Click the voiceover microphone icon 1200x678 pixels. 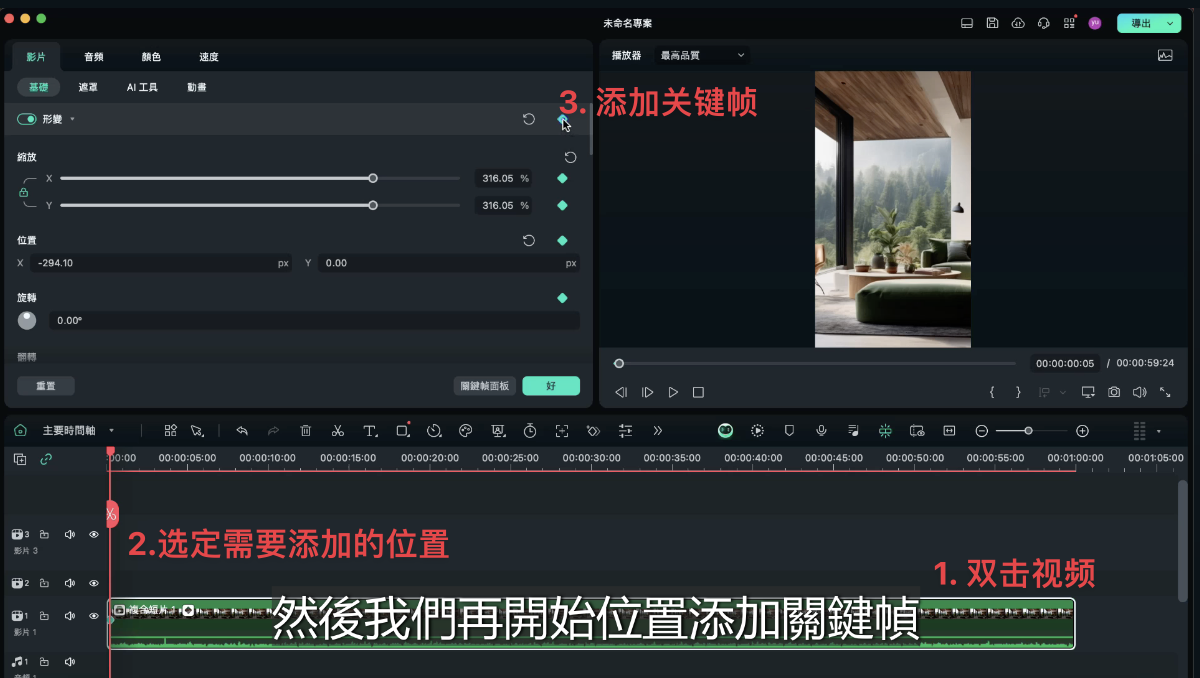(821, 431)
